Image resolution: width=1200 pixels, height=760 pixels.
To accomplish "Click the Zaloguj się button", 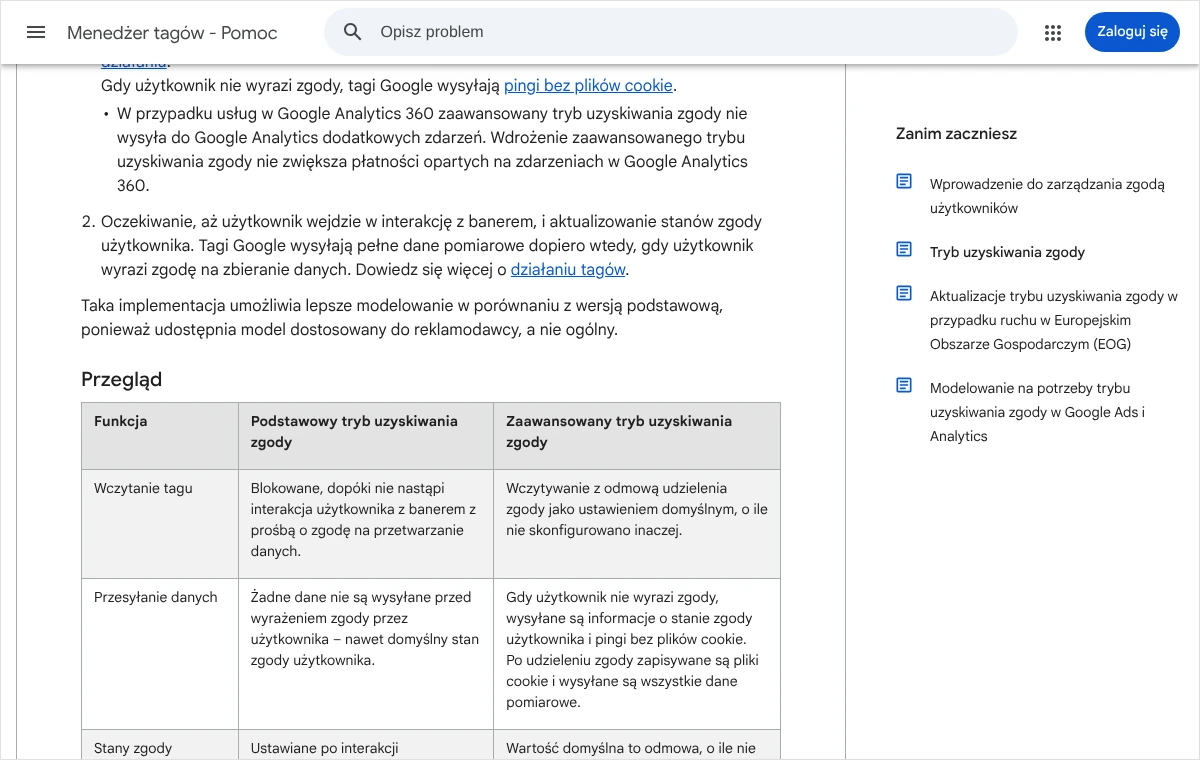I will pyautogui.click(x=1132, y=32).
